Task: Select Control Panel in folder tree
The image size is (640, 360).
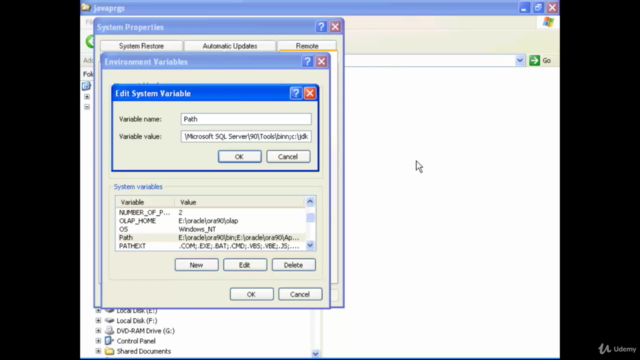Action: (x=136, y=341)
